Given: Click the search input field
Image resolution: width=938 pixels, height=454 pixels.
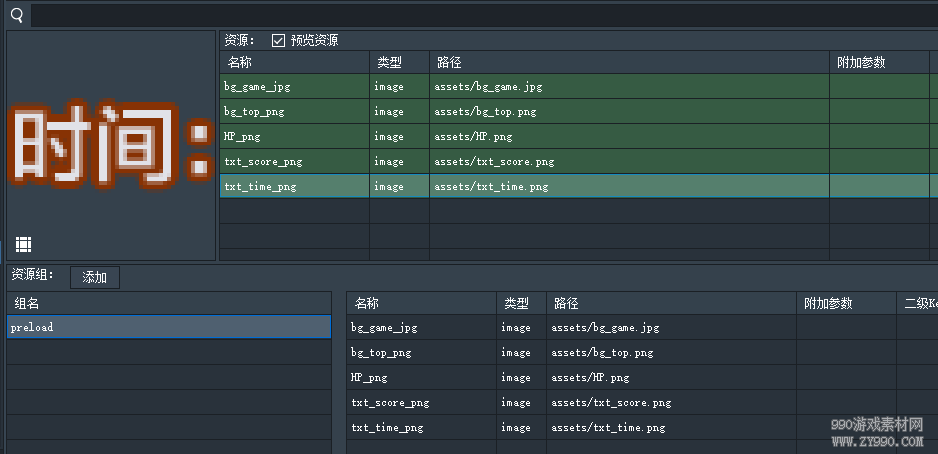Looking at the screenshot, I should tap(484, 16).
